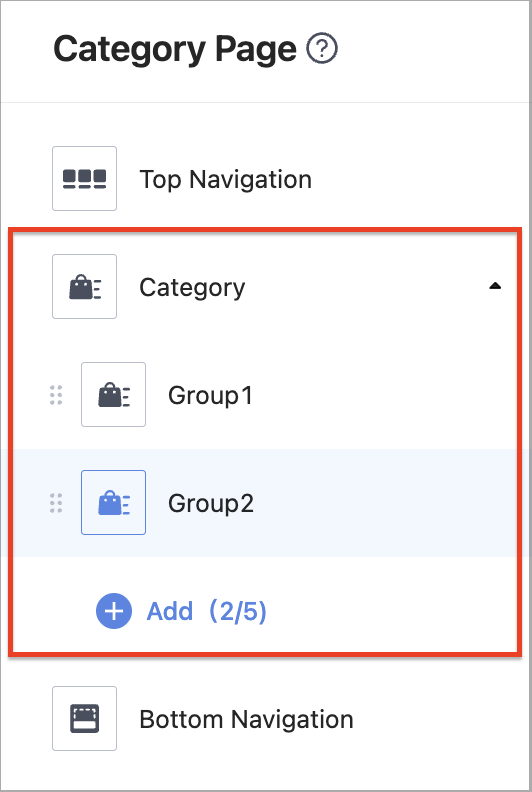The image size is (532, 792).
Task: Select the Category section label
Action: coord(192,288)
